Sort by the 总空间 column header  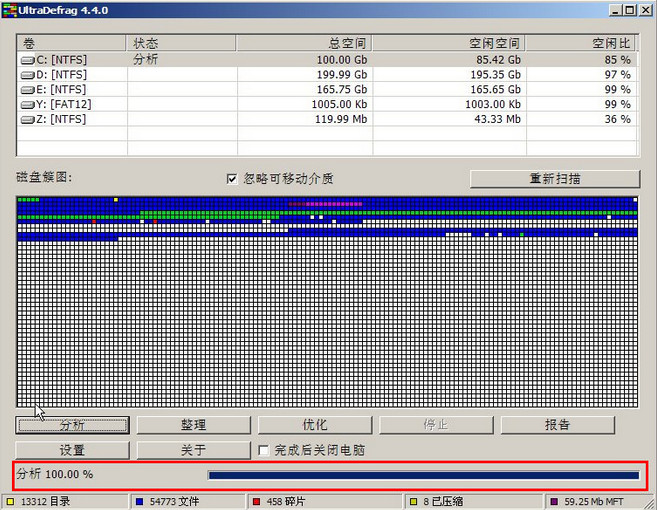point(304,43)
